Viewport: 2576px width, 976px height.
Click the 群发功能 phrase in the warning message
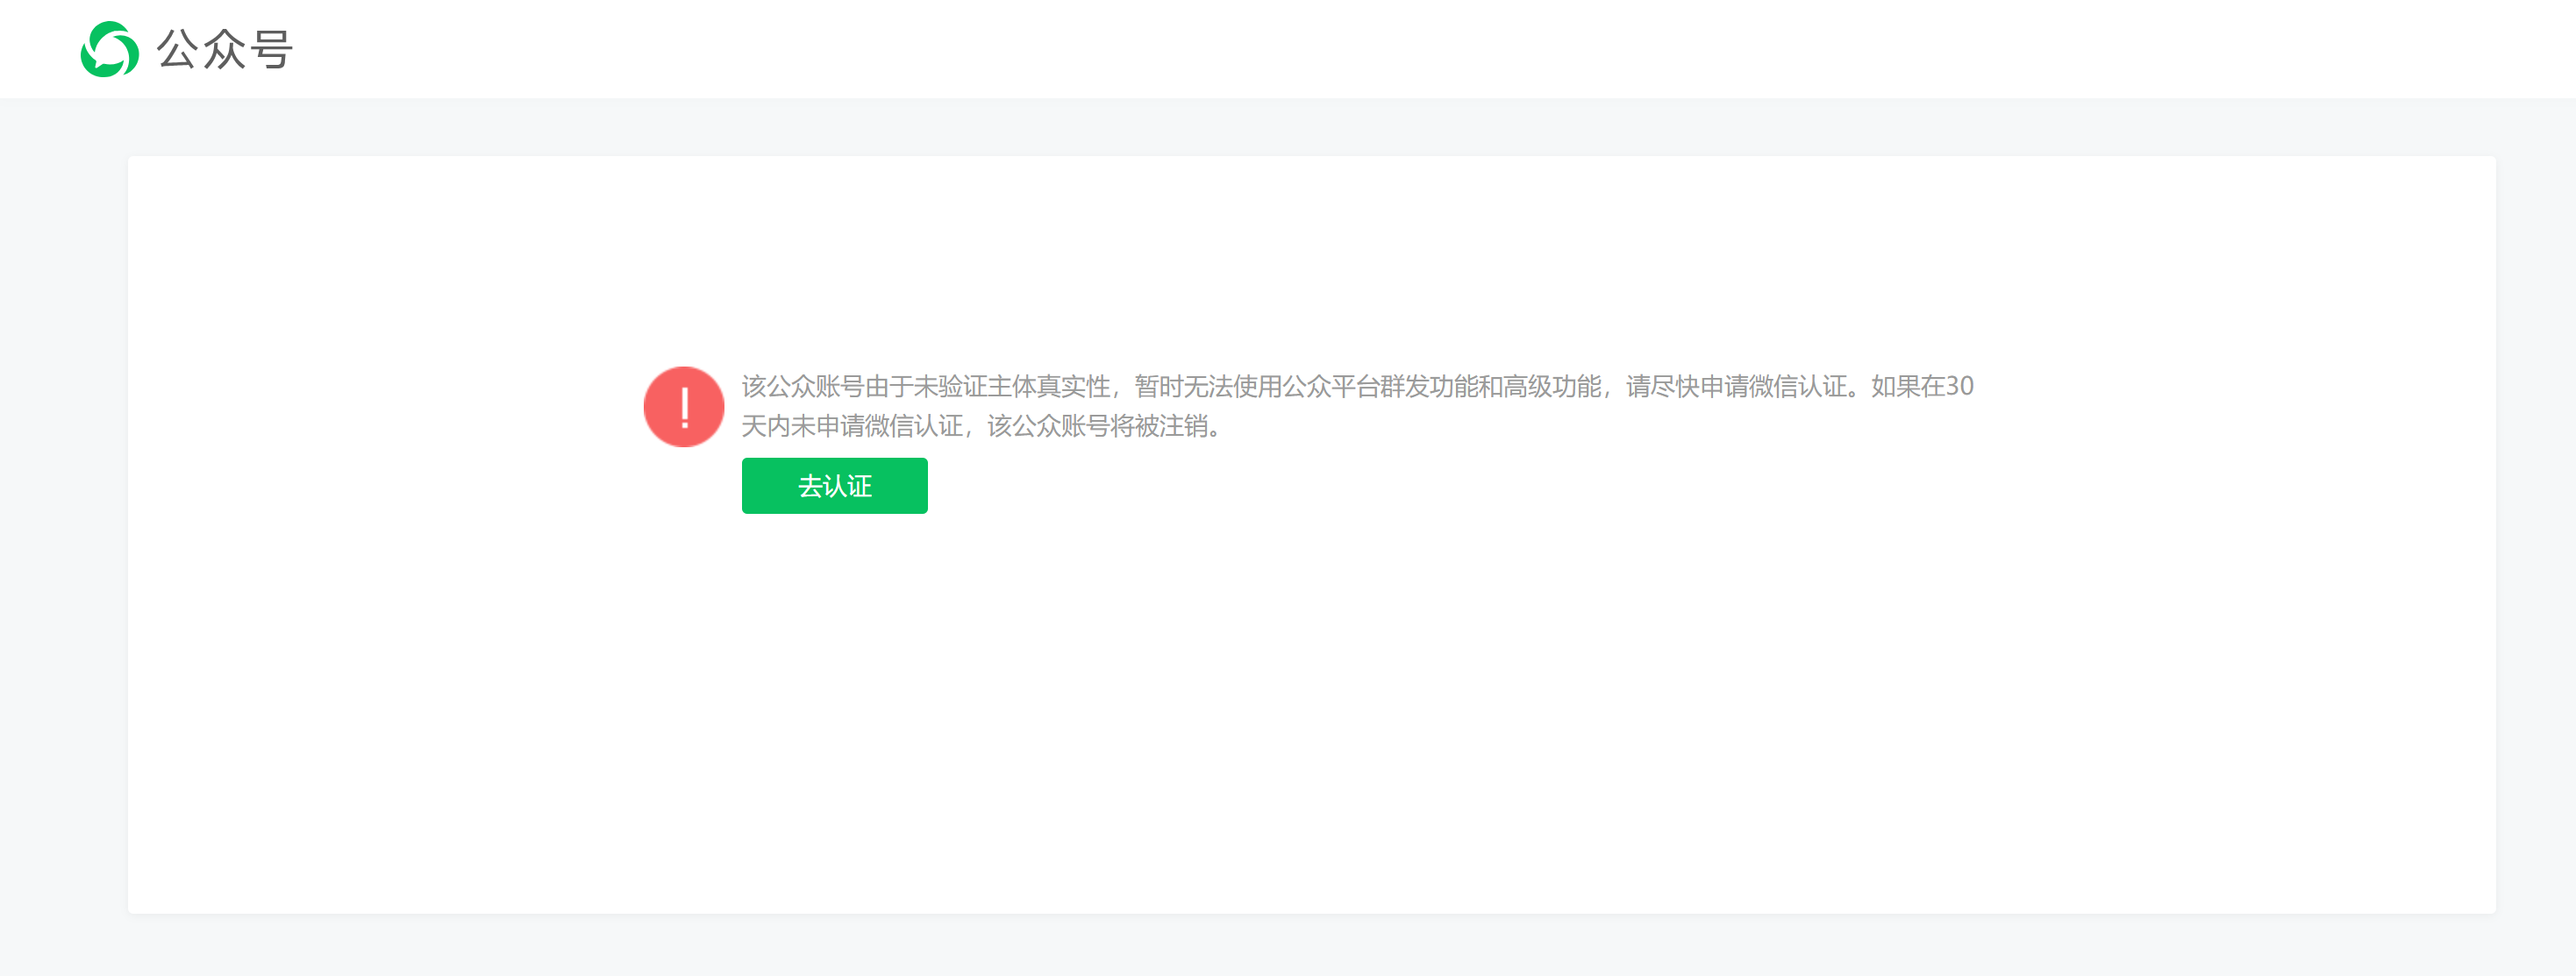(x=1429, y=386)
